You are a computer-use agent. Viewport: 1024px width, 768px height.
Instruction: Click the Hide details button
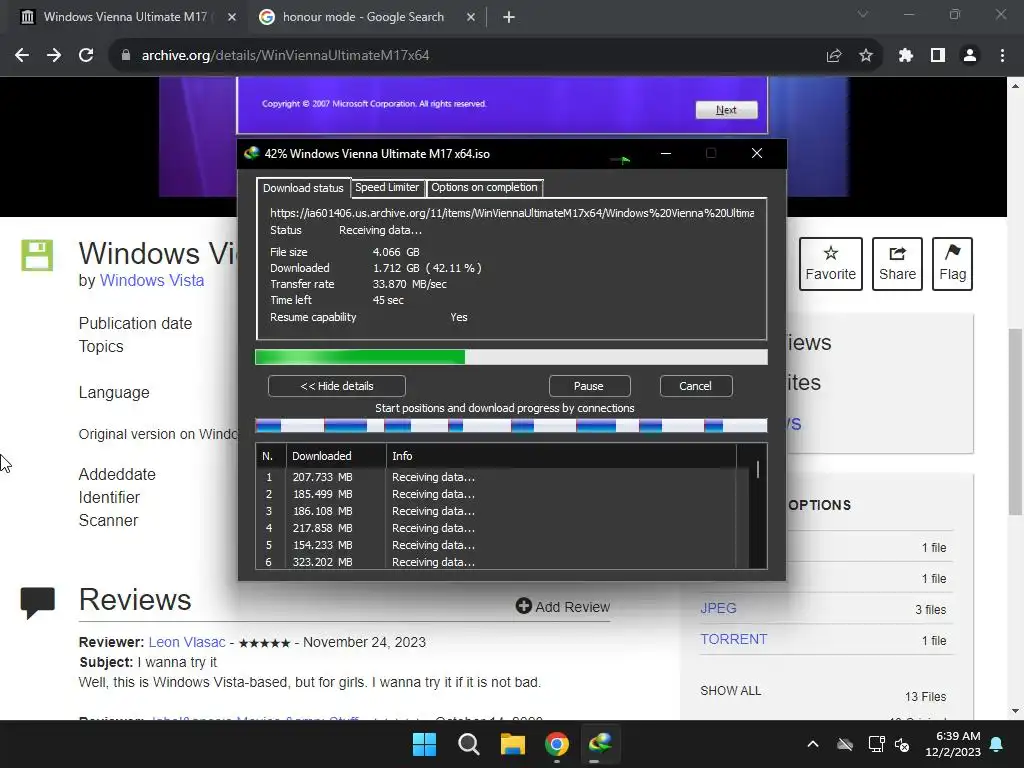[x=337, y=386]
